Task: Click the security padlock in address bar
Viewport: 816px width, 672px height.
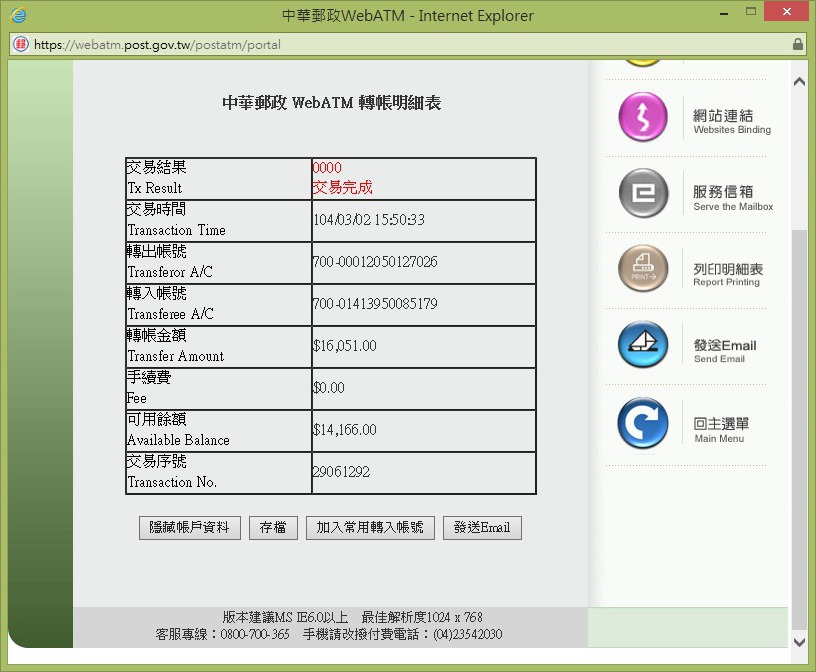Action: point(797,44)
